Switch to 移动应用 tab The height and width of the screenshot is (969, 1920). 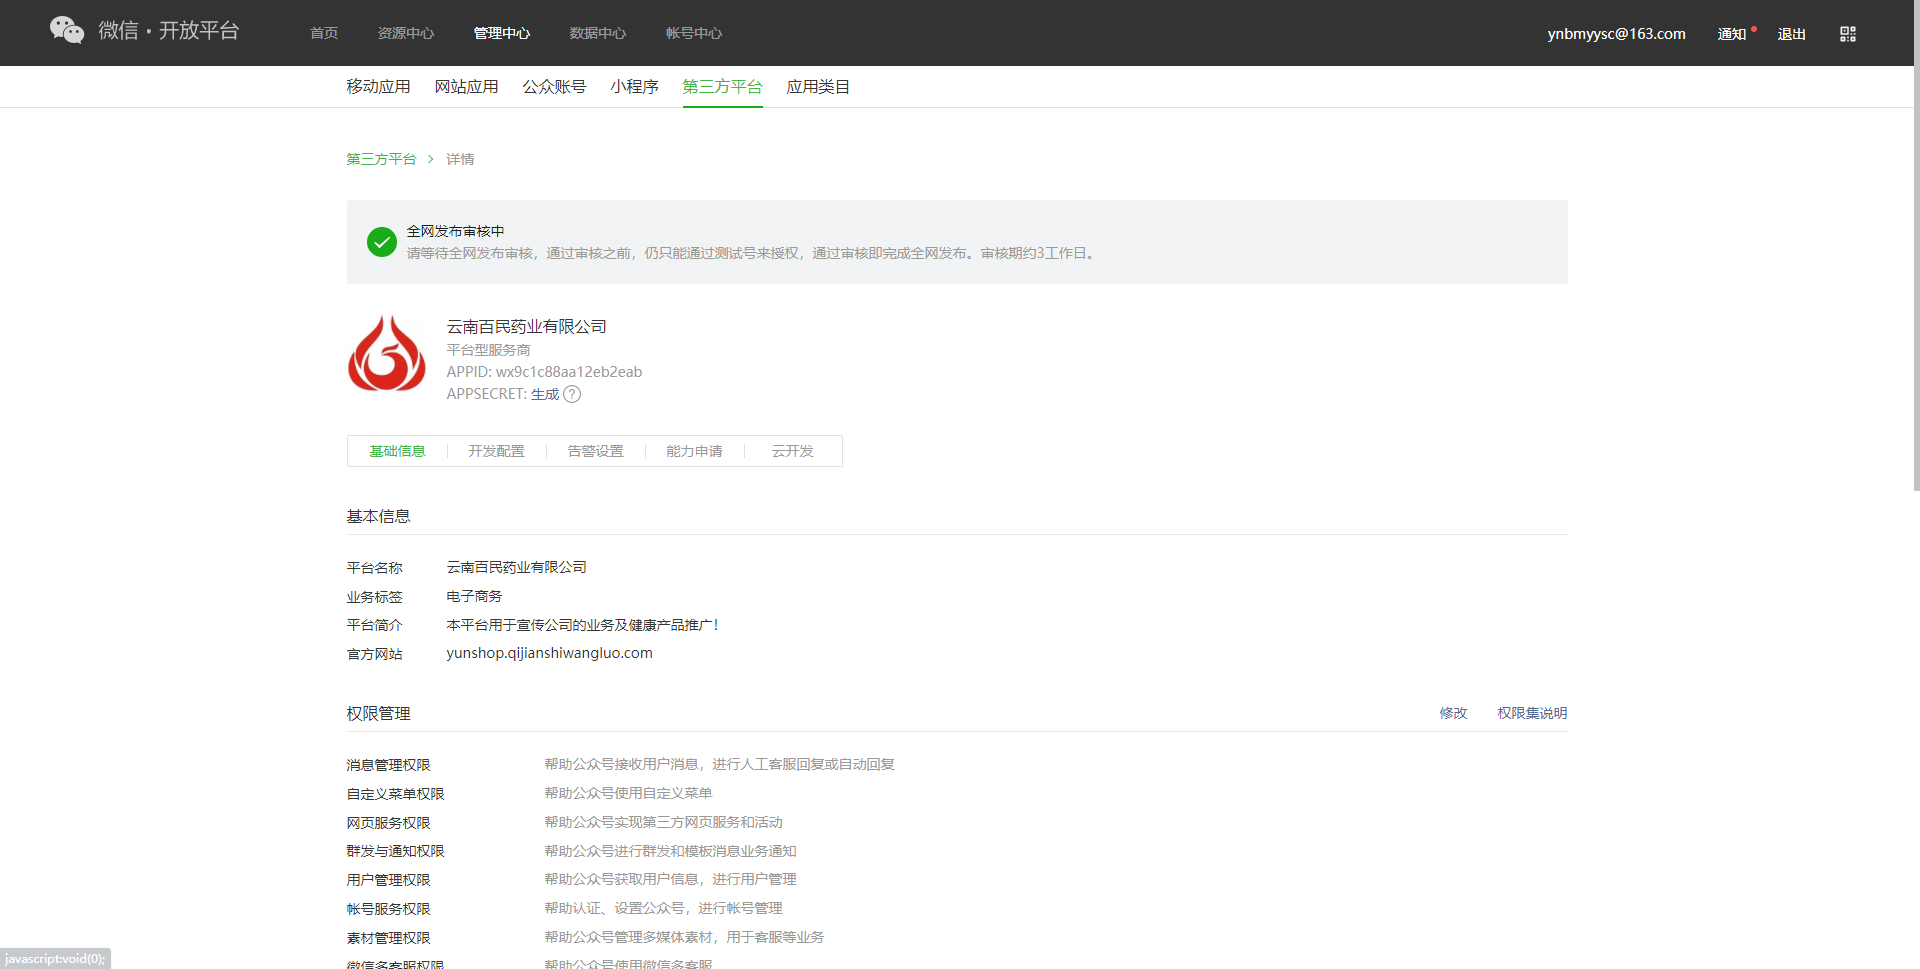378,87
